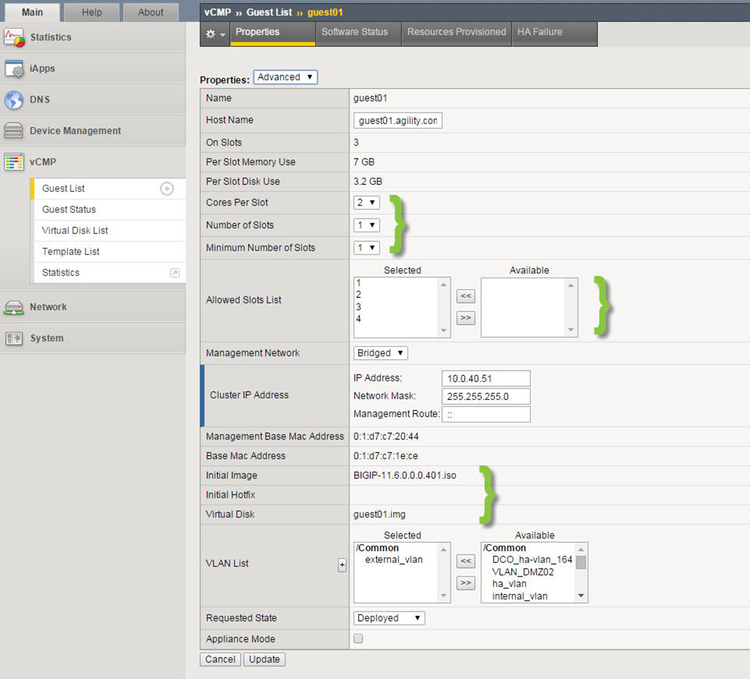
Task: Click the Network icon in sidebar
Action: pos(14,307)
